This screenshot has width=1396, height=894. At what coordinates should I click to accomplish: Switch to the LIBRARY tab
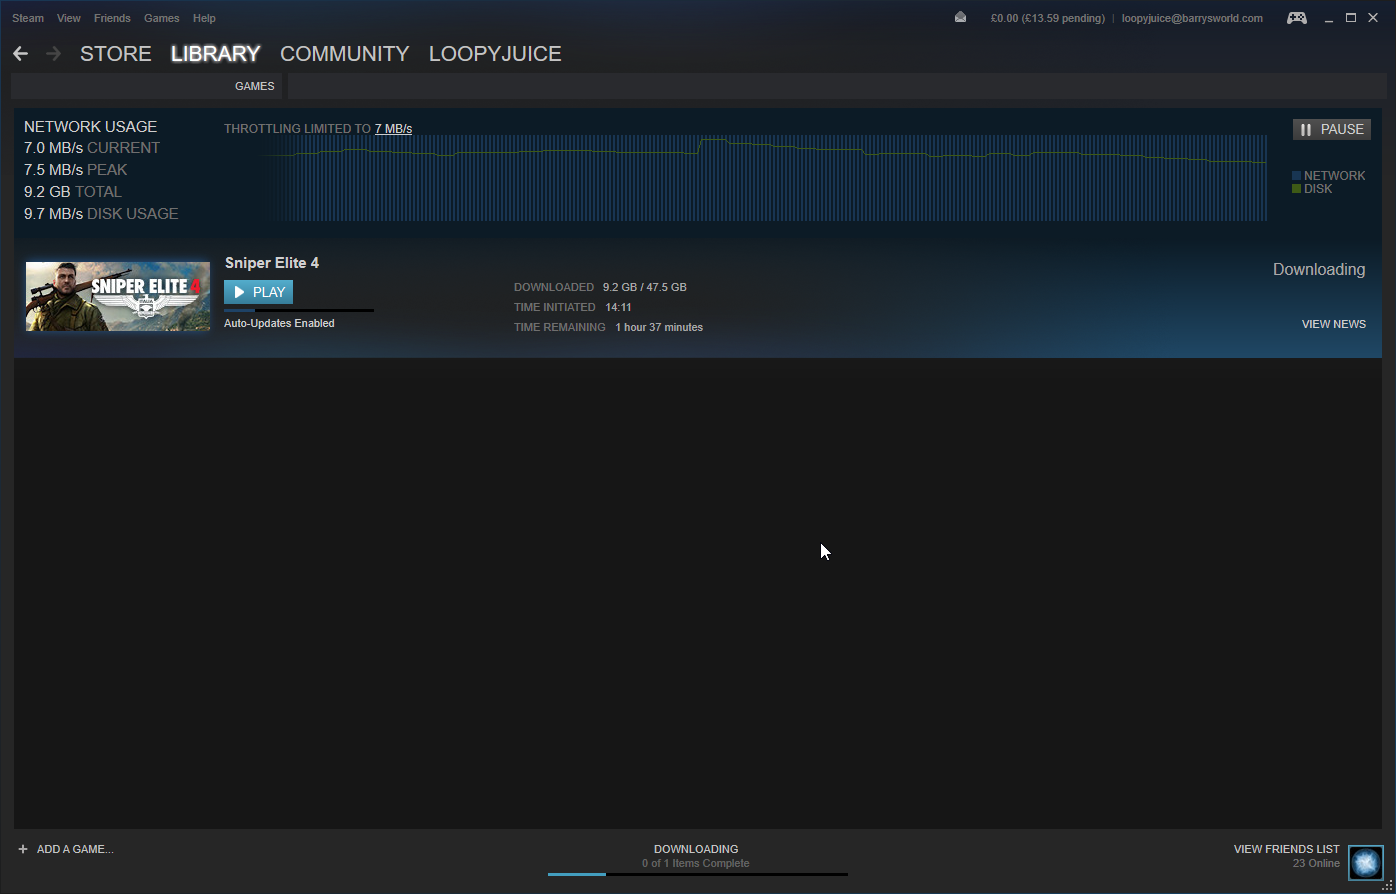[216, 54]
